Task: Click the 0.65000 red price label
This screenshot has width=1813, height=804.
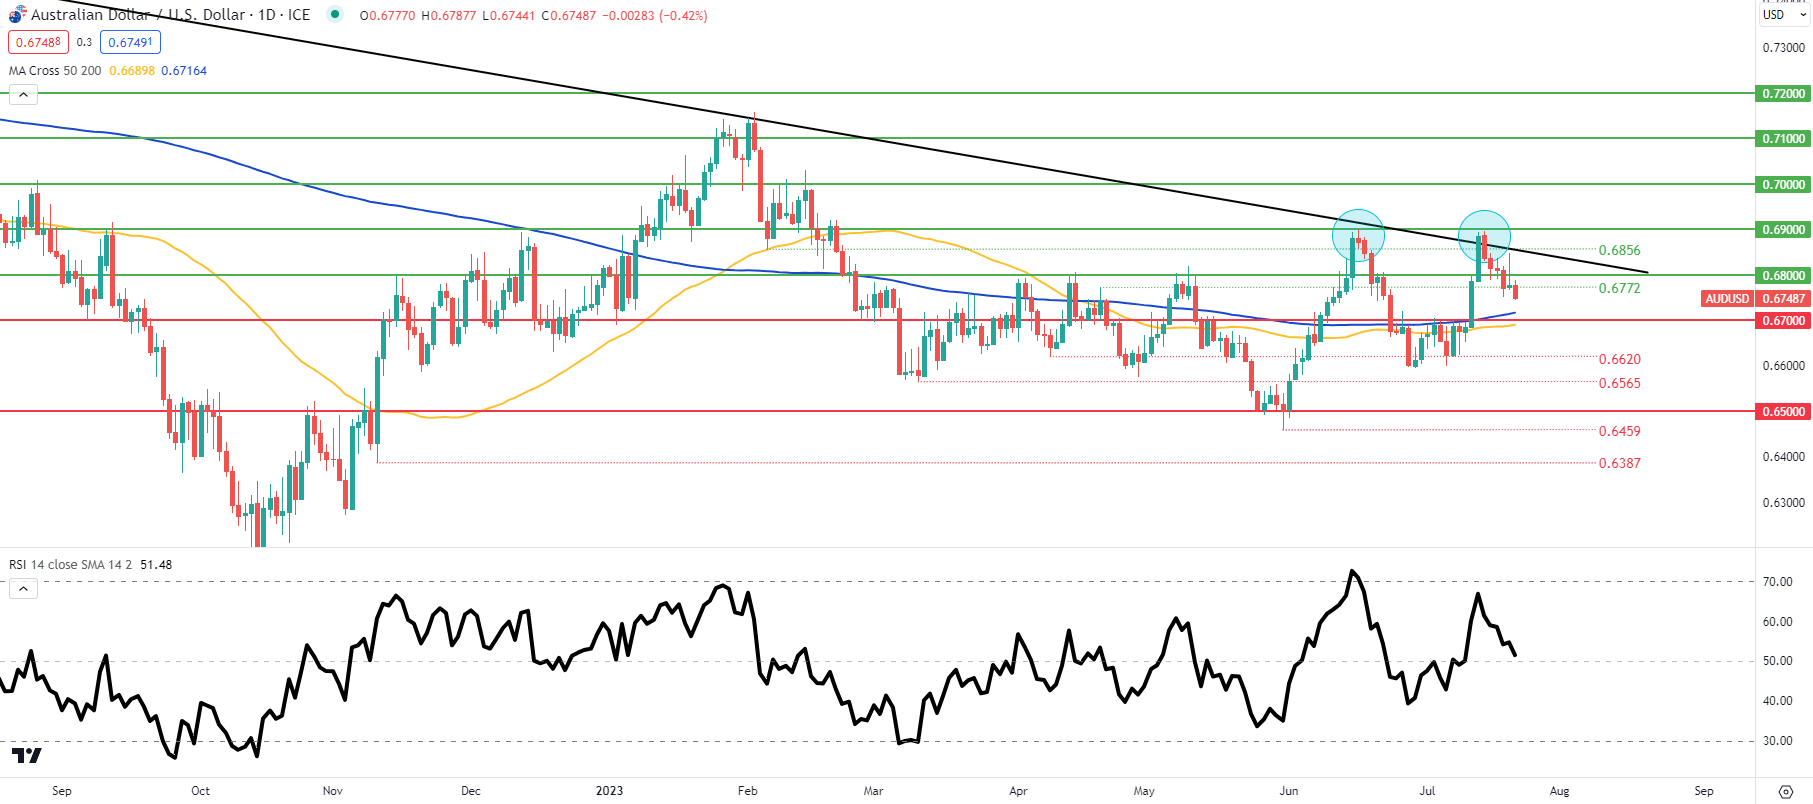Action: tap(1783, 412)
